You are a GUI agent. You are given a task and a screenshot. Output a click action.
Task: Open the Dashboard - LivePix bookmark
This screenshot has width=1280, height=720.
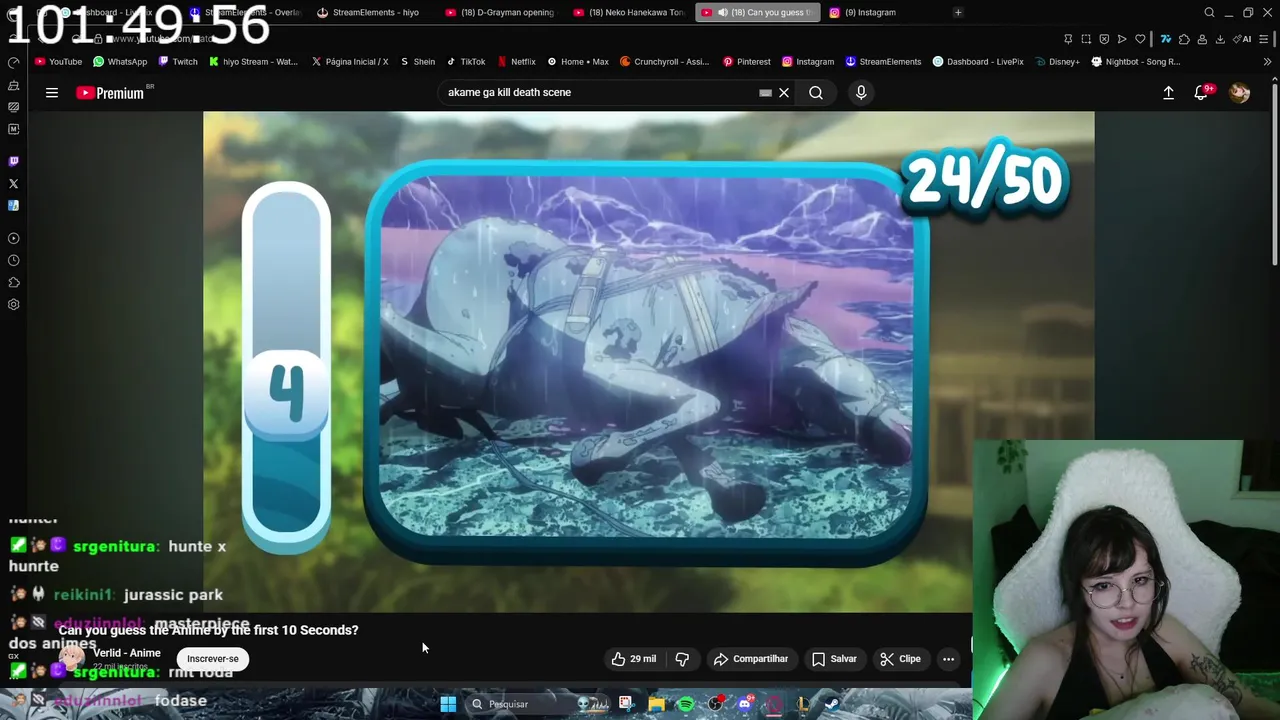(978, 61)
